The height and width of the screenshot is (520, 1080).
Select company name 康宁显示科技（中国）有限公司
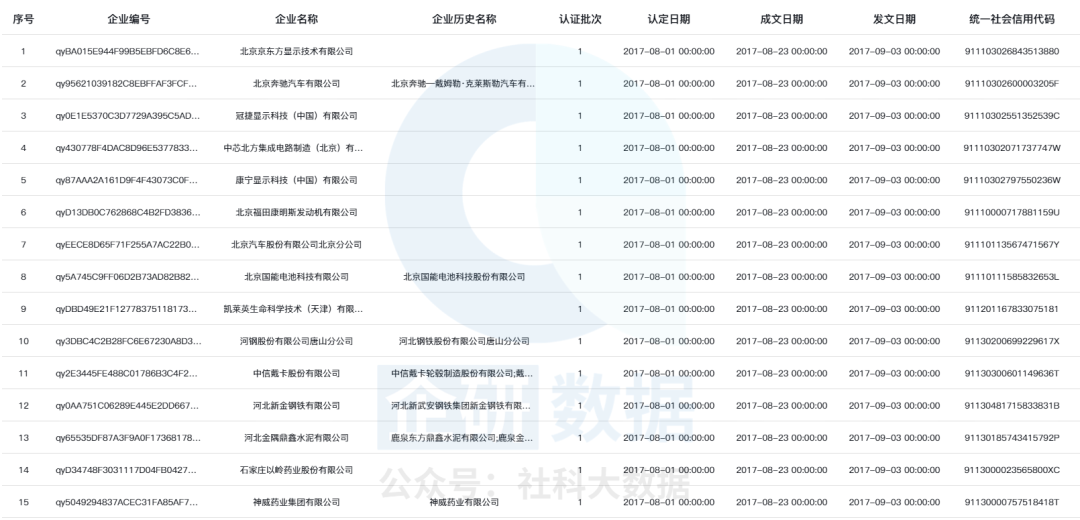click(x=296, y=180)
